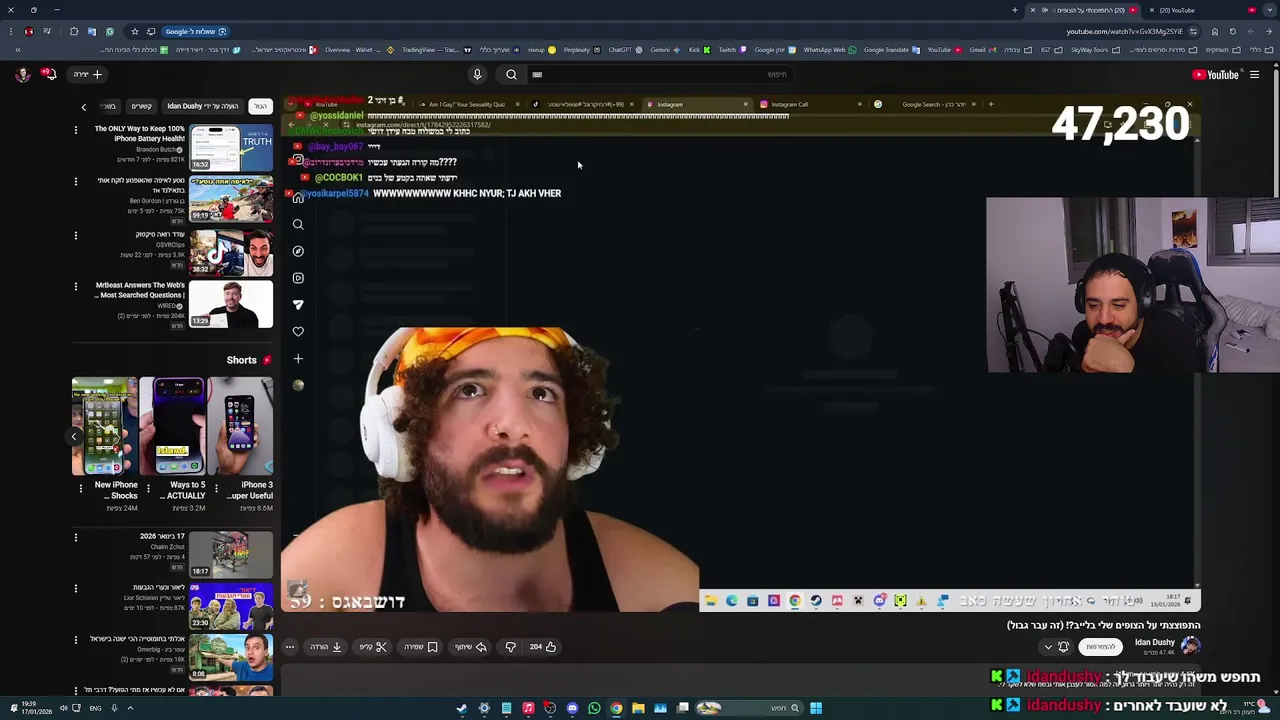Viewport: 1280px width, 720px height.
Task: Open WhatsApp from the taskbar
Action: click(594, 708)
